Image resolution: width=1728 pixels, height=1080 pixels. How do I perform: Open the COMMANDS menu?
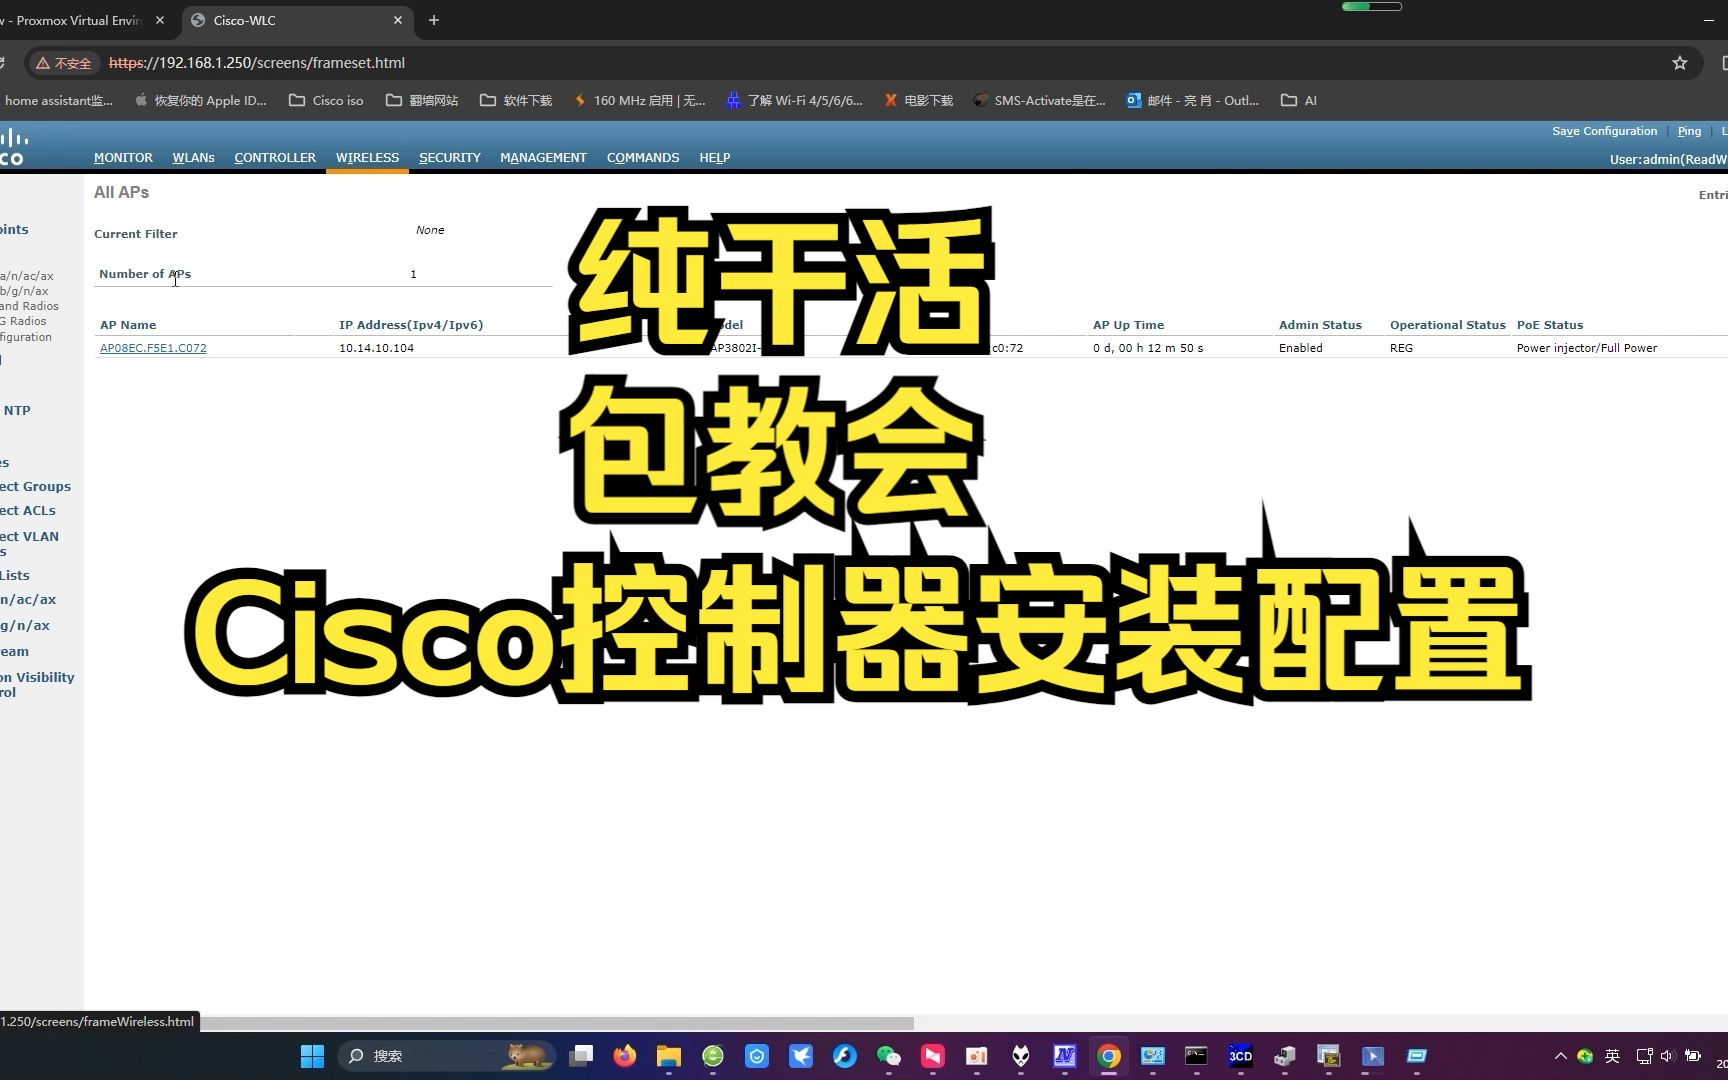(x=643, y=158)
